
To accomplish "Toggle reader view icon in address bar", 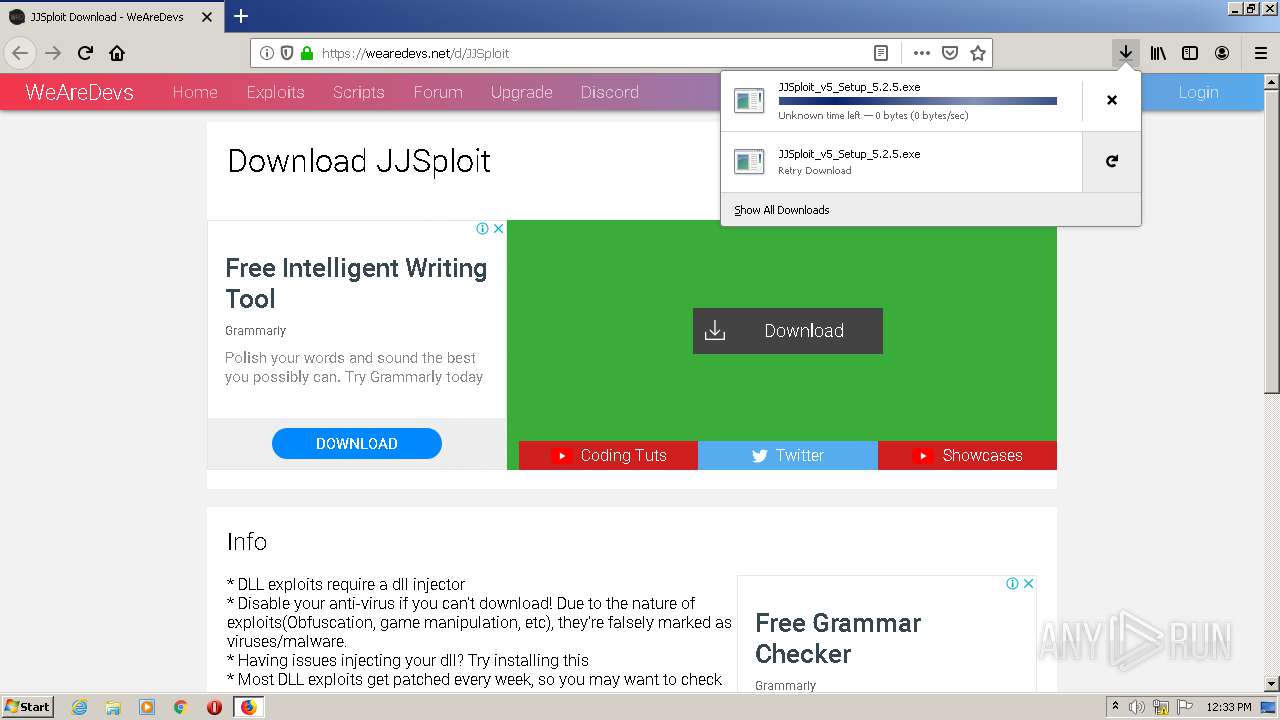I will (x=881, y=53).
